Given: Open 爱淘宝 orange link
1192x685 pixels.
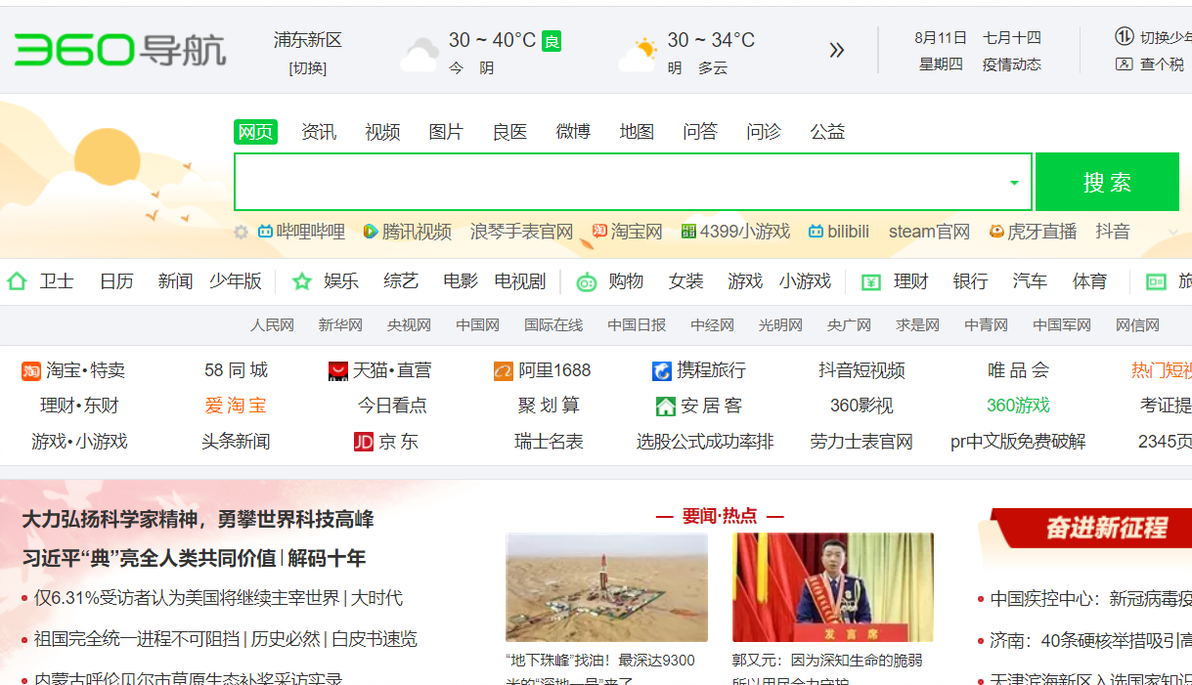Looking at the screenshot, I should point(236,406).
